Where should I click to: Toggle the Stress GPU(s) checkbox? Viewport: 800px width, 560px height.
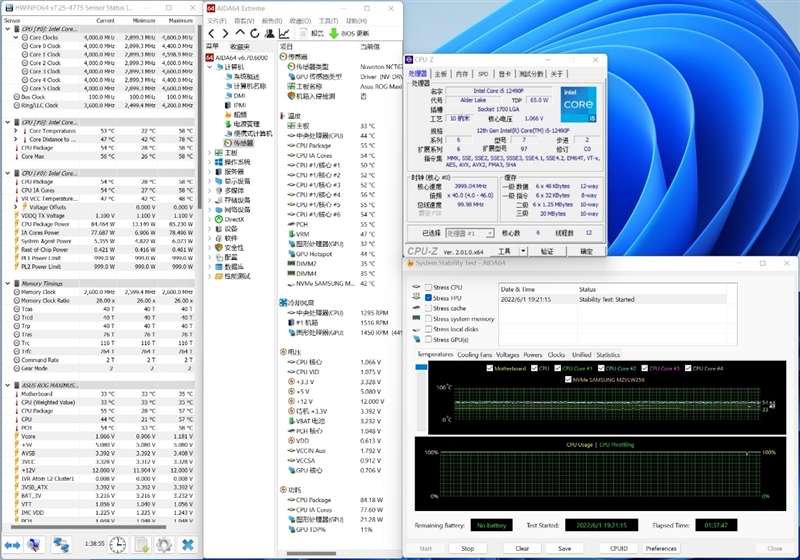coord(428,339)
